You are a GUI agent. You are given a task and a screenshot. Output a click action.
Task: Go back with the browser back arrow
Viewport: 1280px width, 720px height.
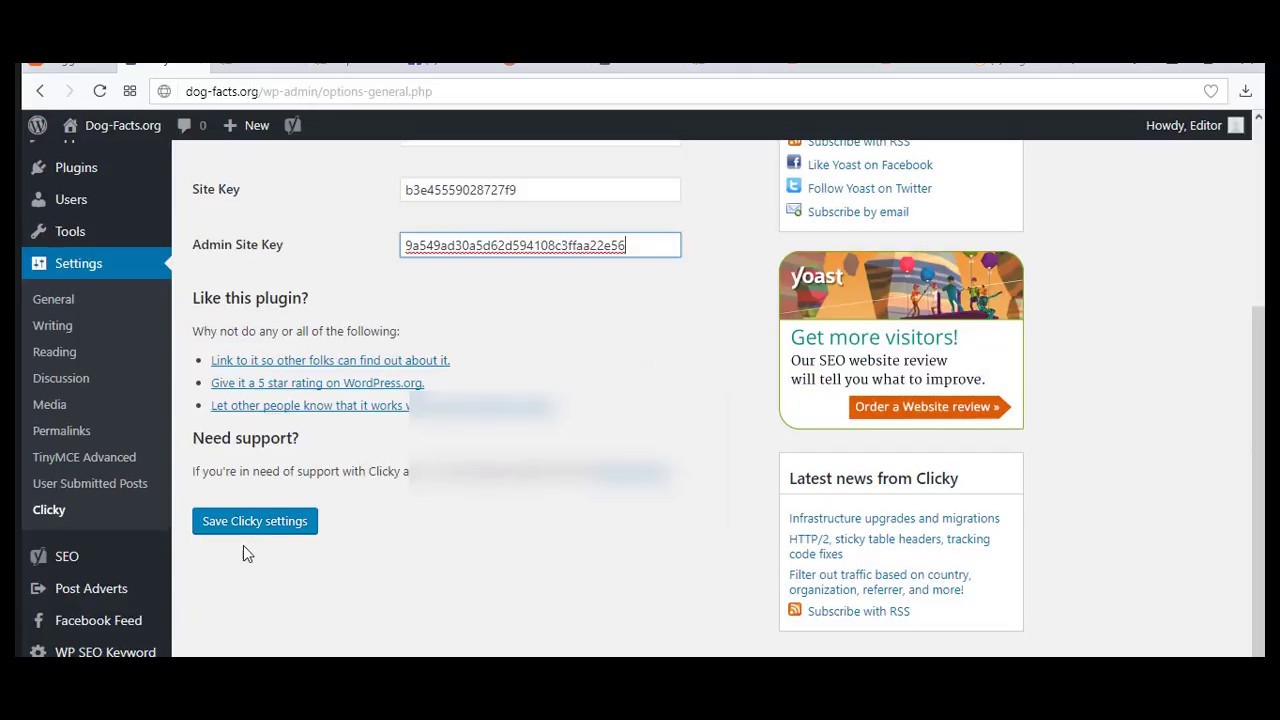(x=40, y=91)
